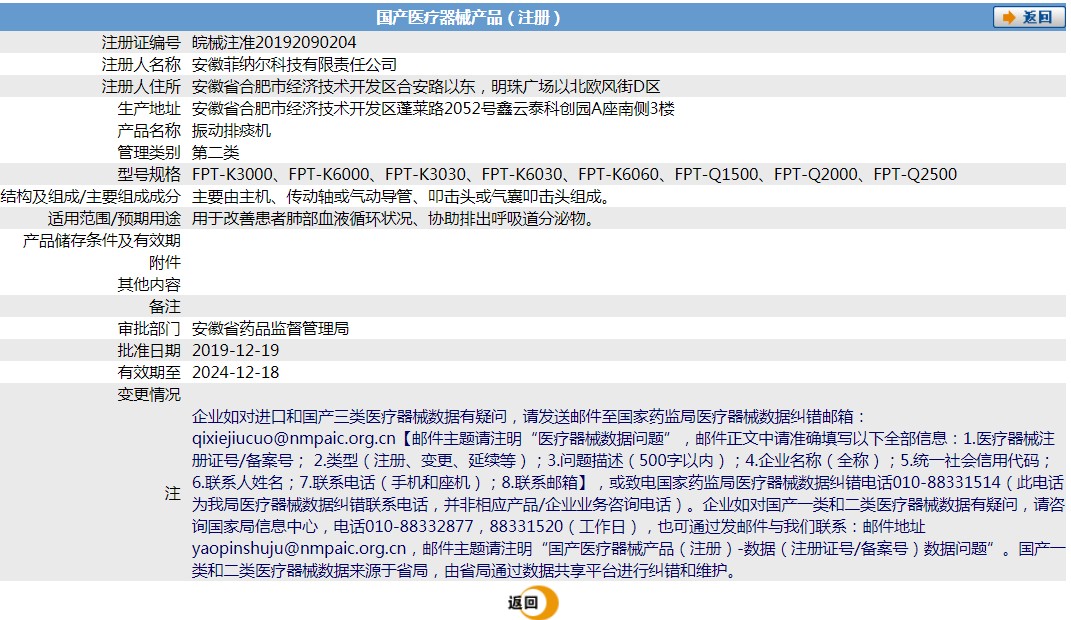
Task: Click approval date 2019-12-19
Action: tap(236, 350)
